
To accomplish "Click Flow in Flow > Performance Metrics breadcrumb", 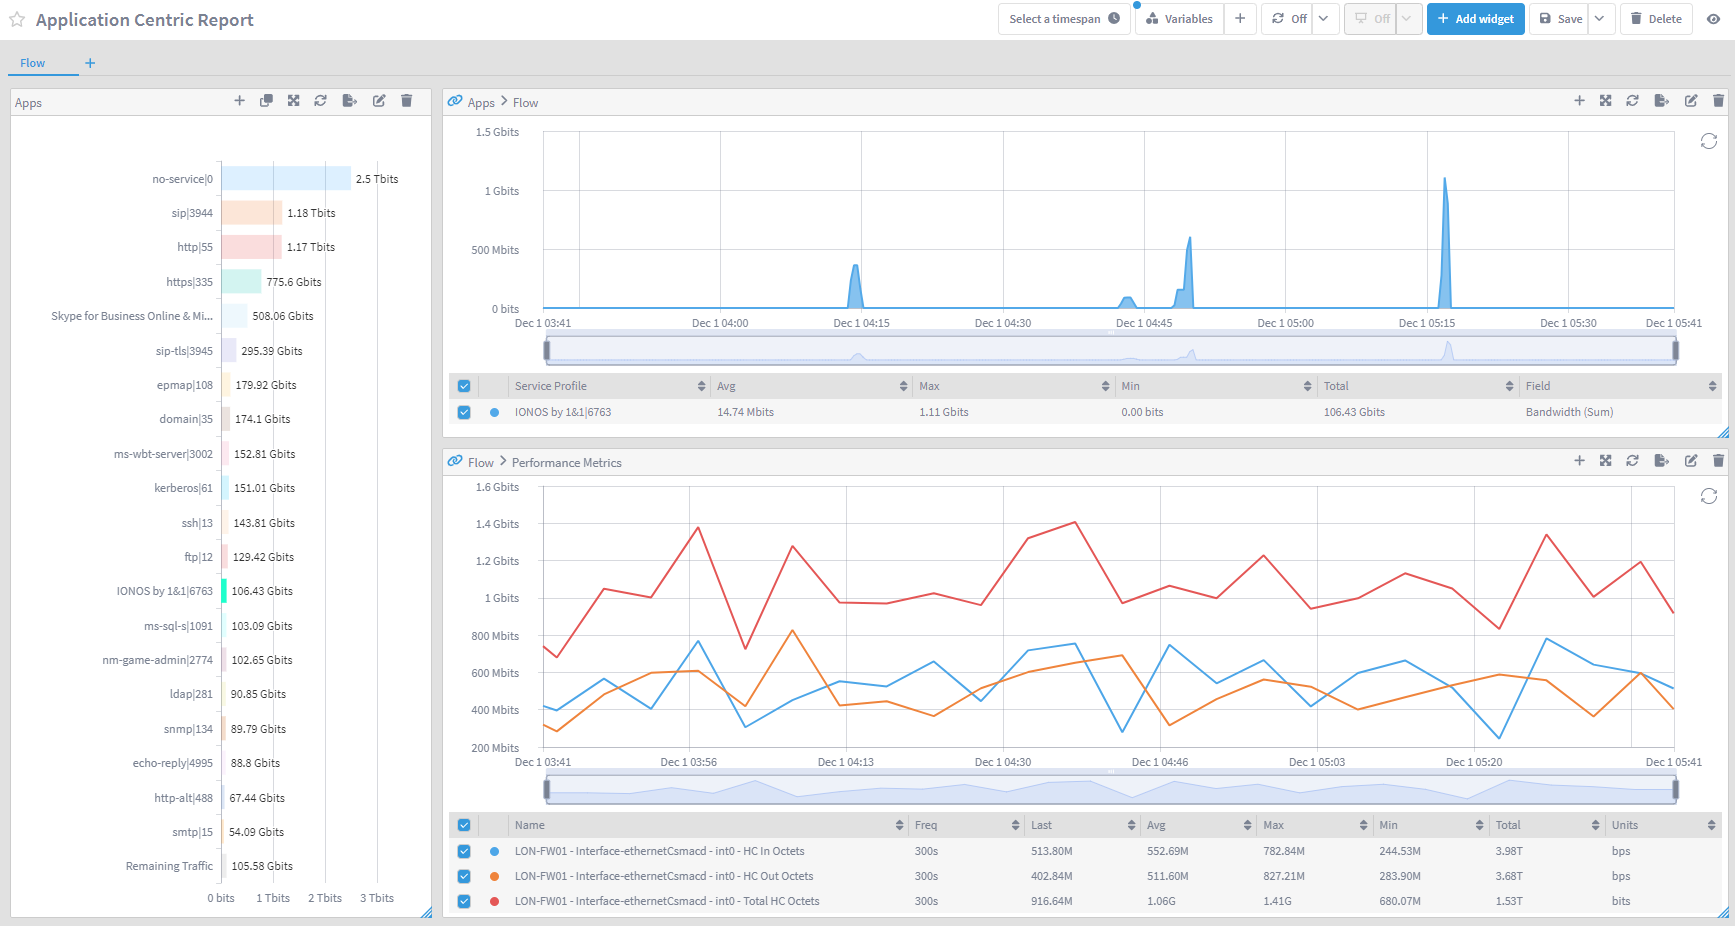I will [x=481, y=462].
